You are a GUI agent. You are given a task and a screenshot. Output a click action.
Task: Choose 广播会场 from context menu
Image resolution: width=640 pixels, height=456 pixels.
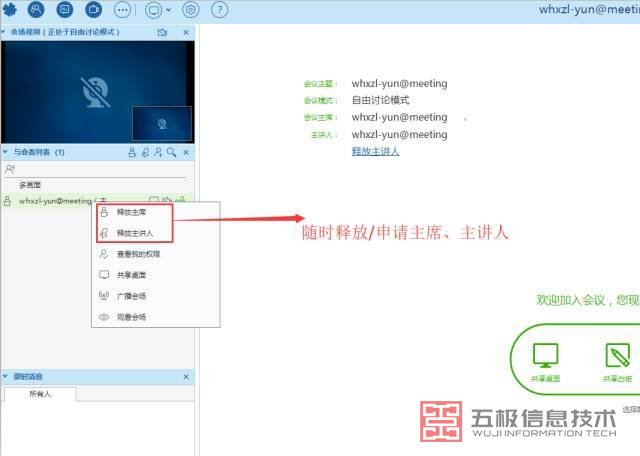click(156, 296)
